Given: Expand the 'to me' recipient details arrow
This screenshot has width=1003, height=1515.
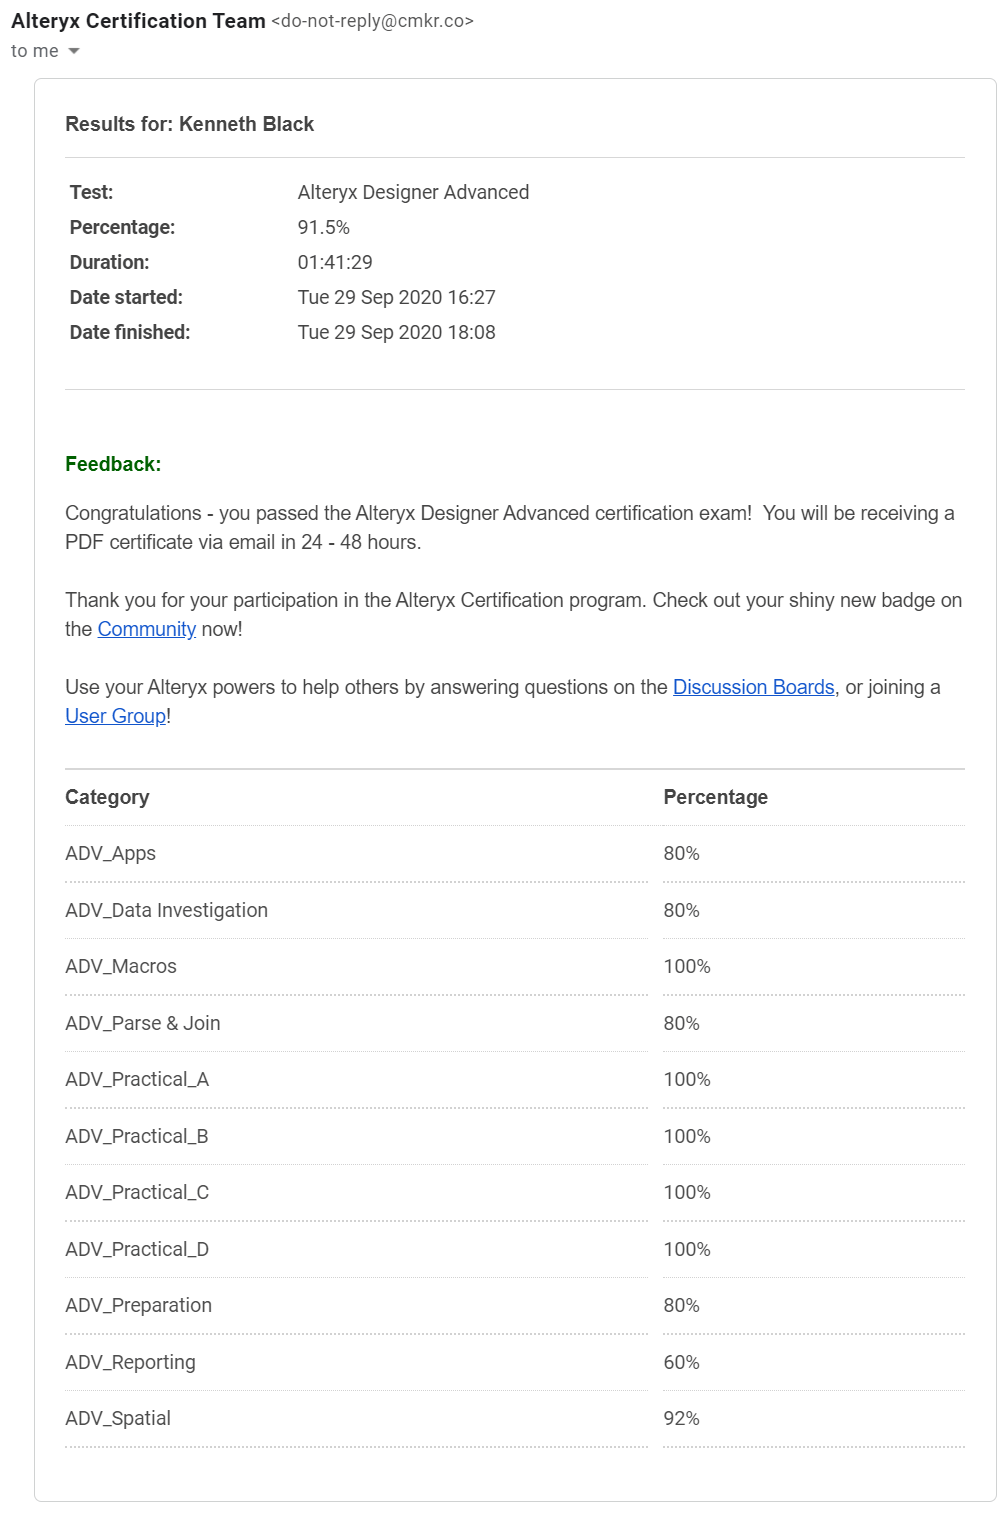Looking at the screenshot, I should (x=73, y=51).
